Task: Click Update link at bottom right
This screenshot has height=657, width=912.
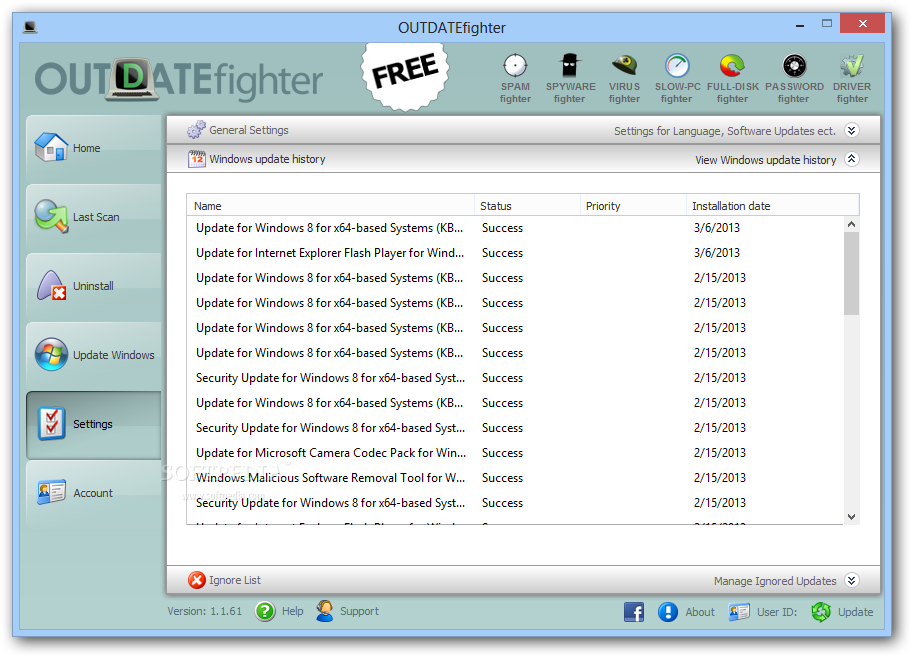Action: click(855, 612)
